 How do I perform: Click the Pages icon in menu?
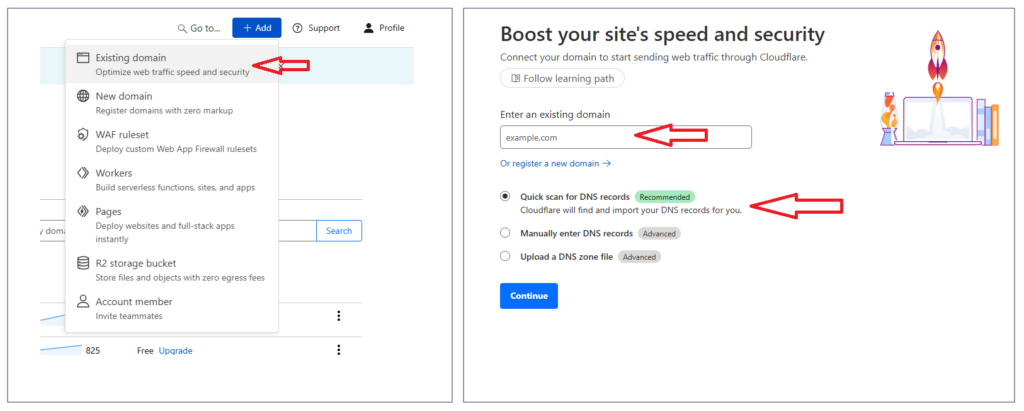(83, 212)
